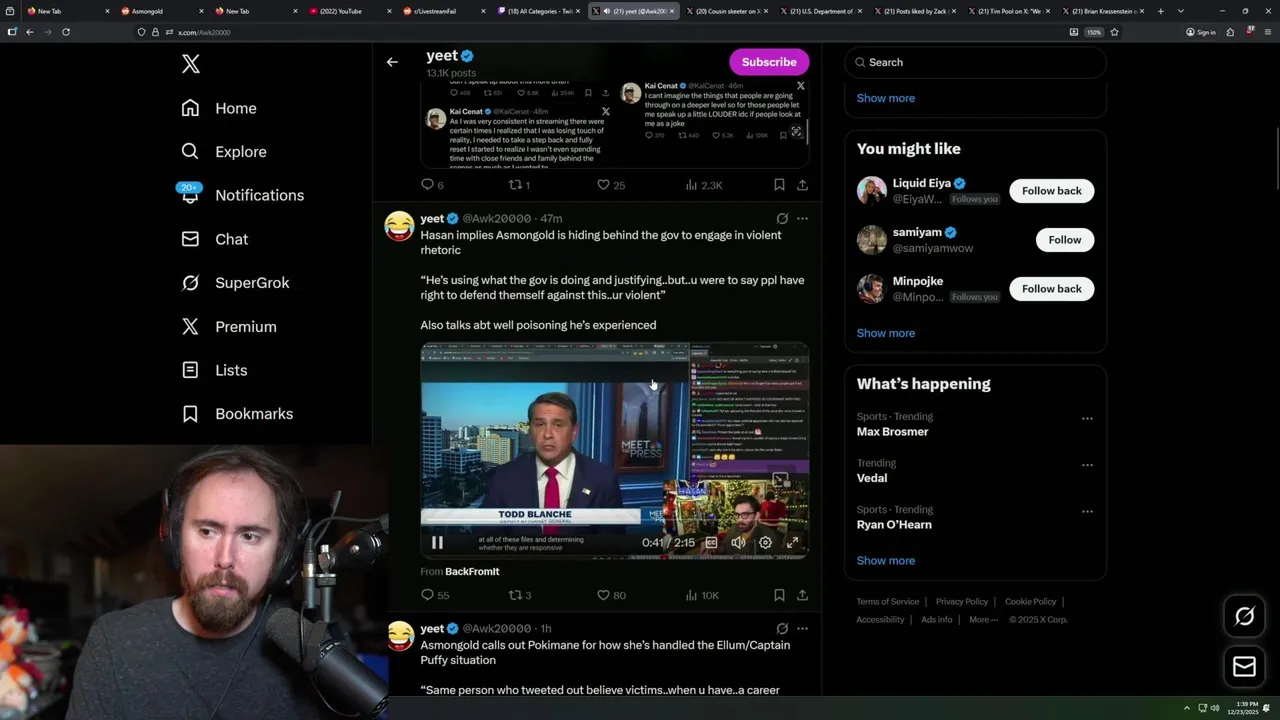Open the floating messages button

click(x=1244, y=667)
